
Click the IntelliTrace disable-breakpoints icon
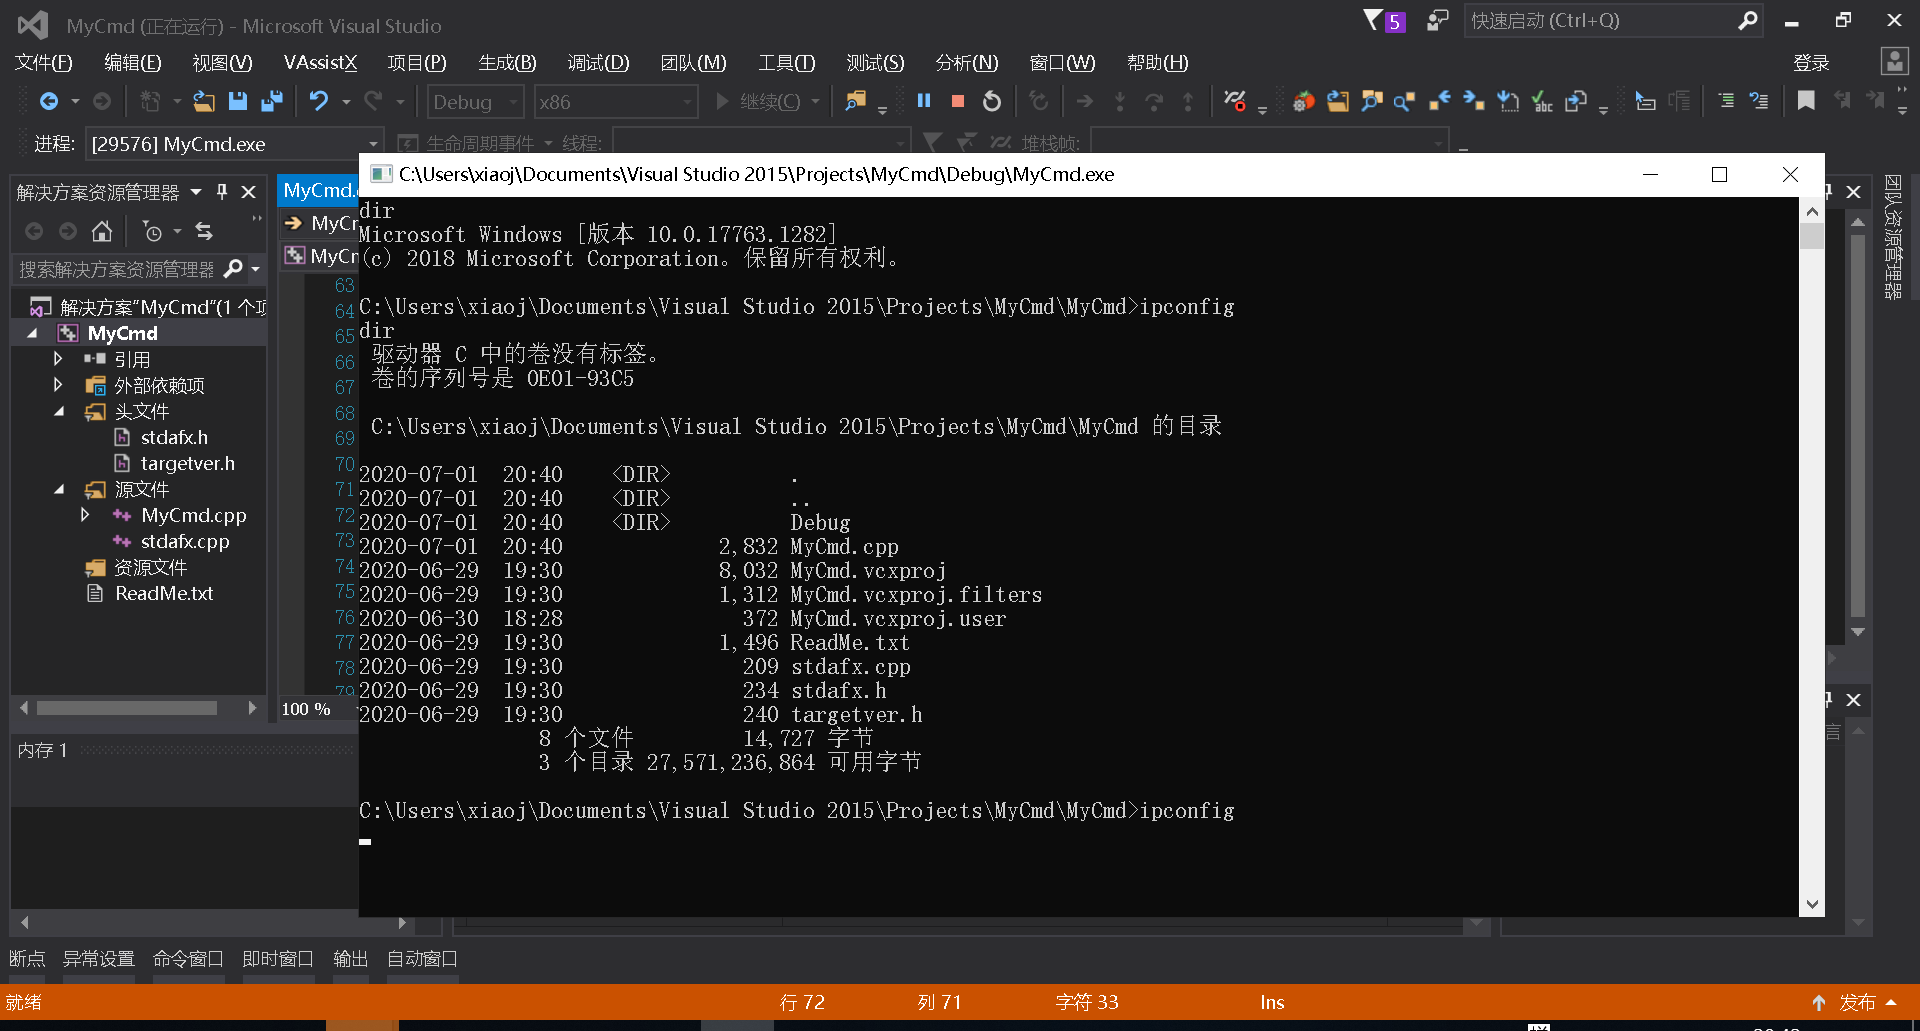[1235, 101]
